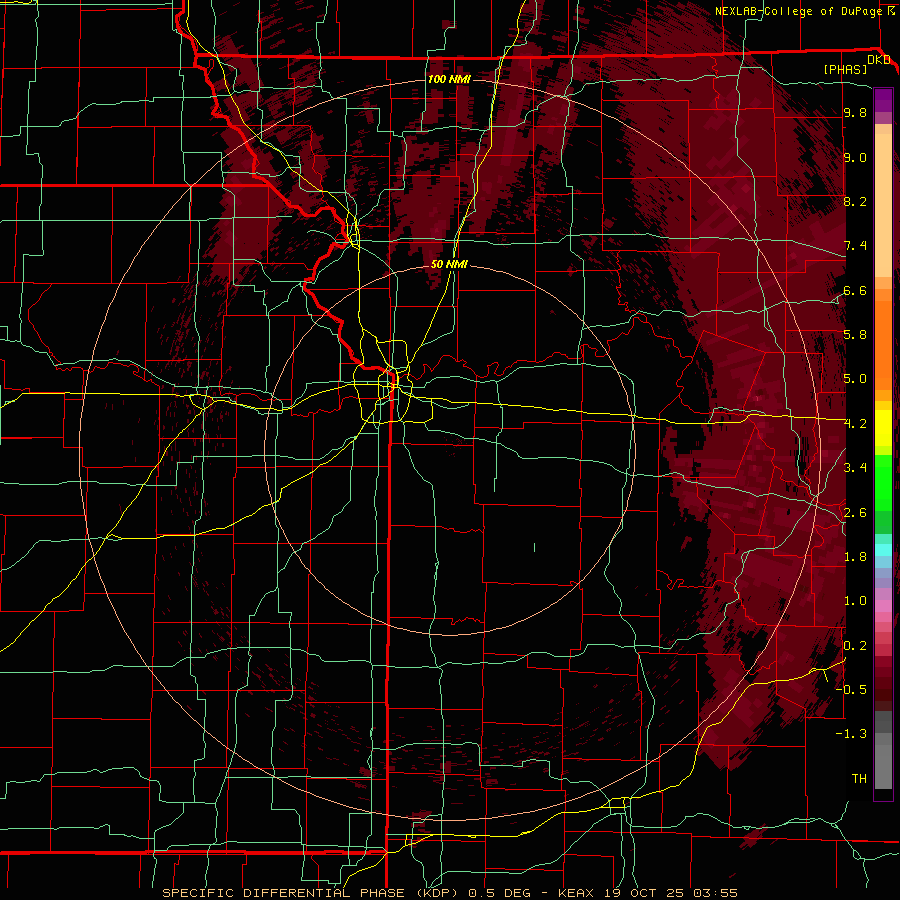The image size is (900, 900).
Task: Click the purple top color bar segment
Action: [x=883, y=100]
